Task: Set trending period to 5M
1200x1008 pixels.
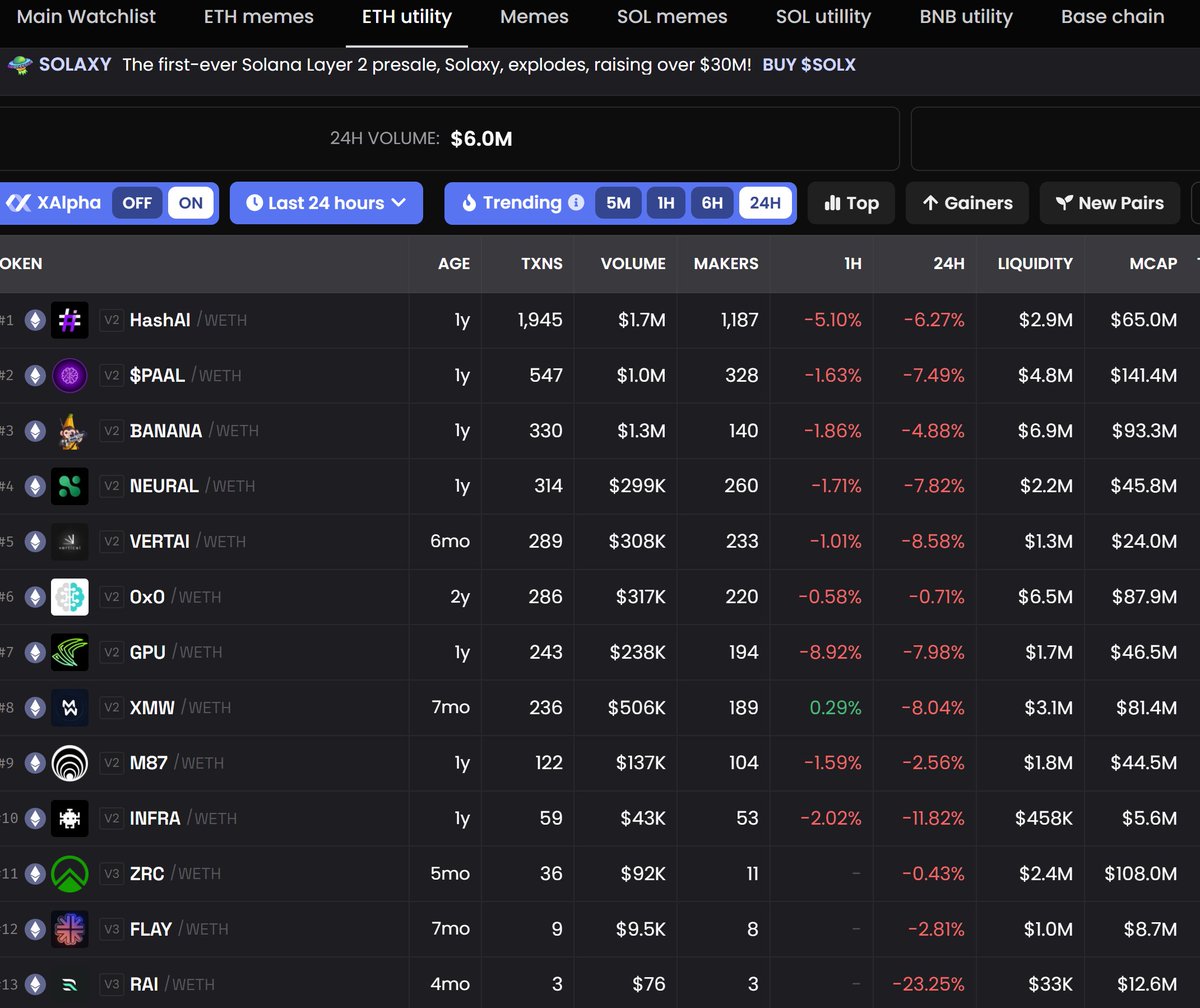Action: click(618, 203)
